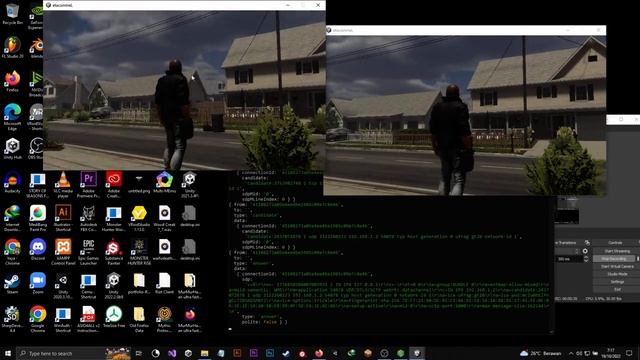Open the Firefox shortcut beside Blender
The image size is (640, 360).
point(12,81)
